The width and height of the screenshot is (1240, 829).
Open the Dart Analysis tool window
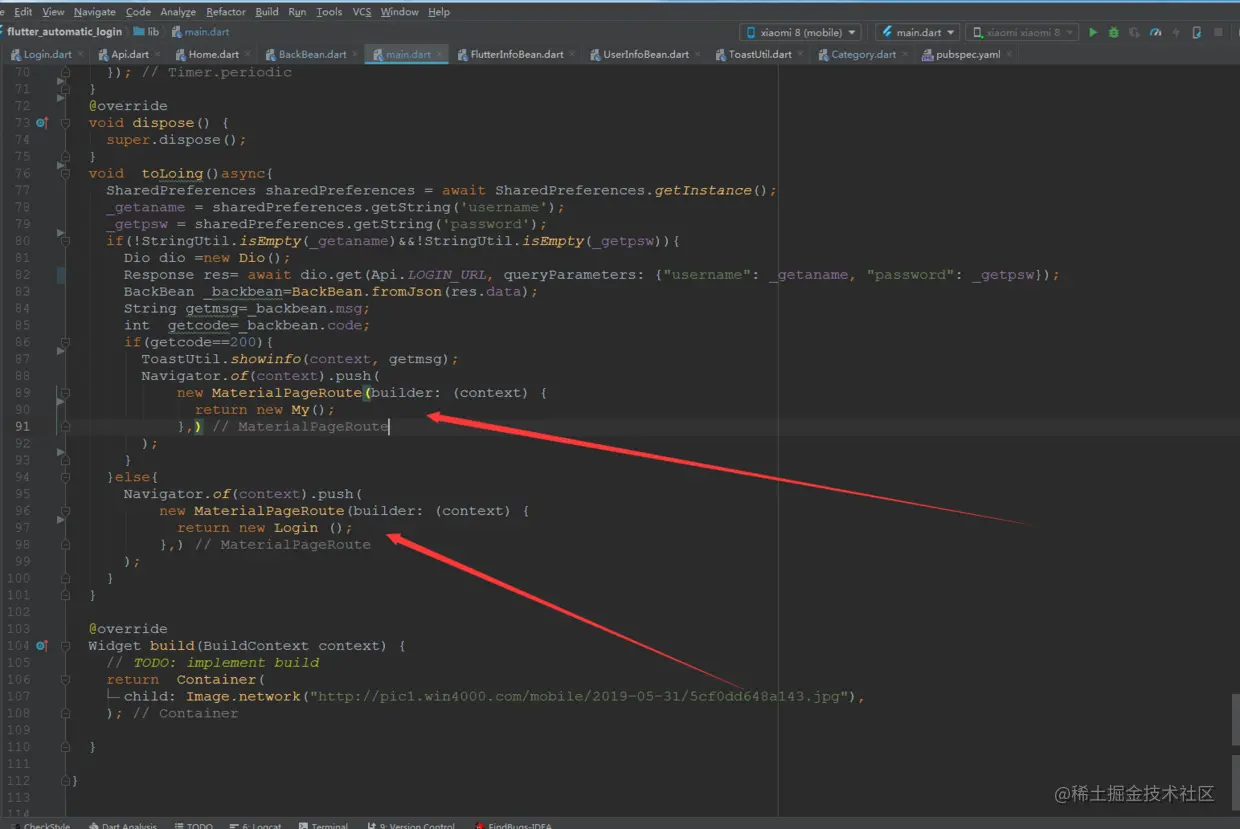pos(122,825)
